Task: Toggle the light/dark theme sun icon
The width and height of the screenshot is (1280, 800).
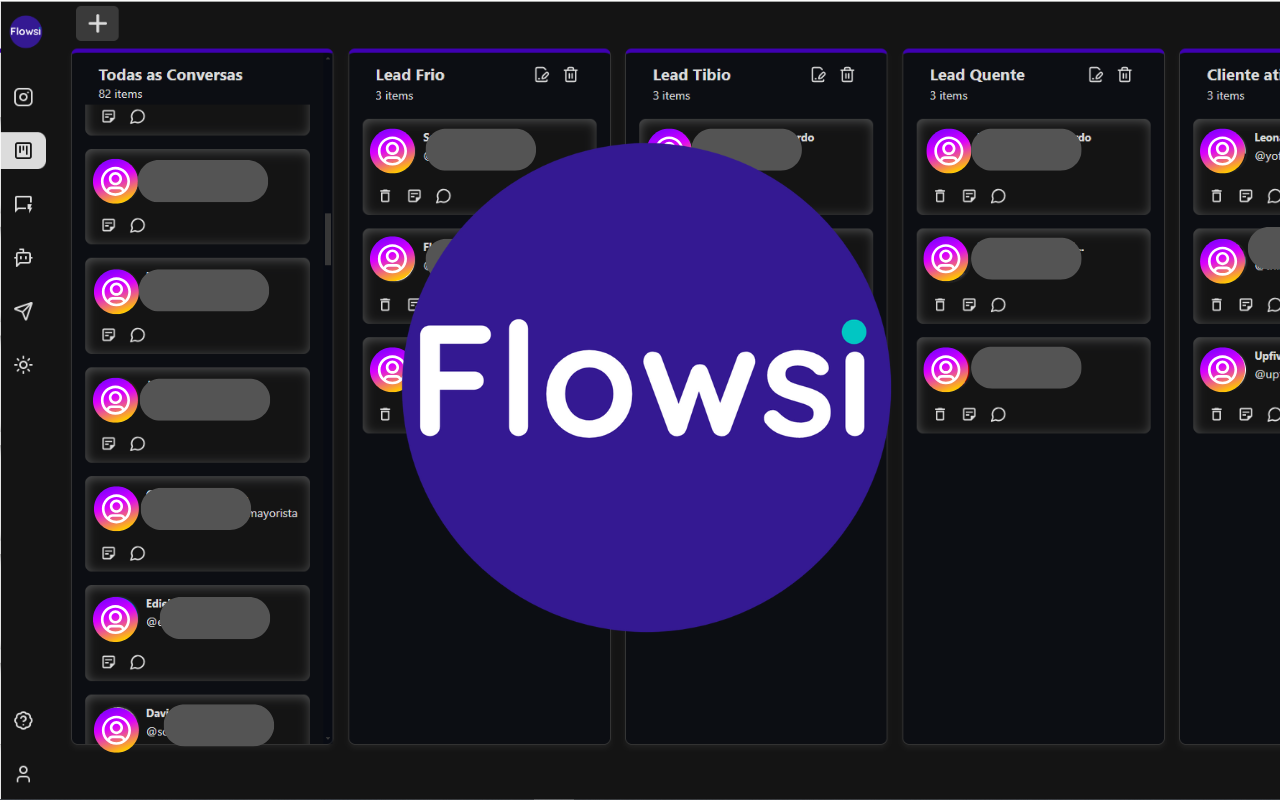Action: [24, 365]
